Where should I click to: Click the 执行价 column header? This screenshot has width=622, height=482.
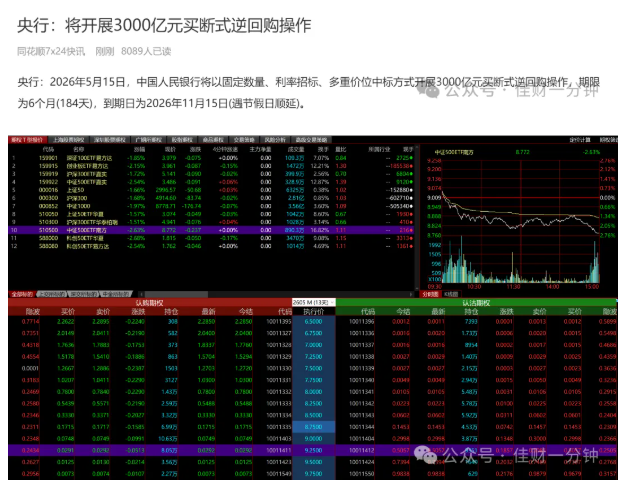pos(313,312)
